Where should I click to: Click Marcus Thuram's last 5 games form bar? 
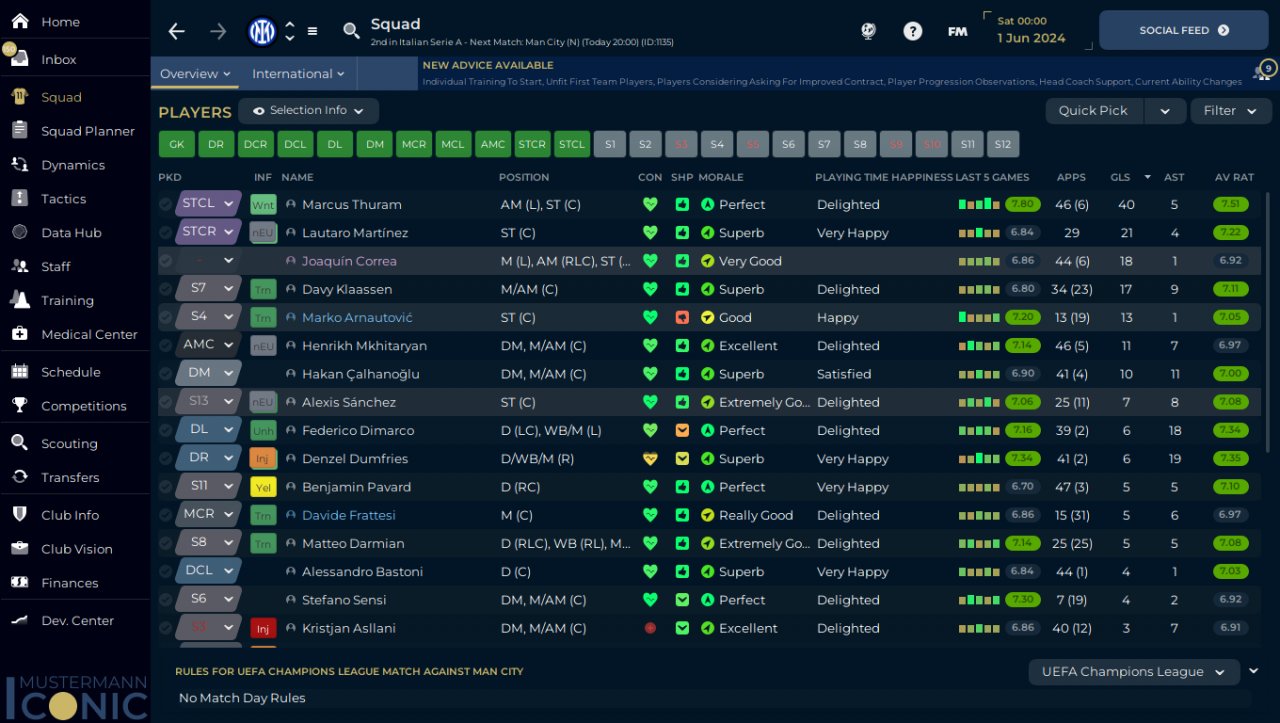(x=979, y=204)
